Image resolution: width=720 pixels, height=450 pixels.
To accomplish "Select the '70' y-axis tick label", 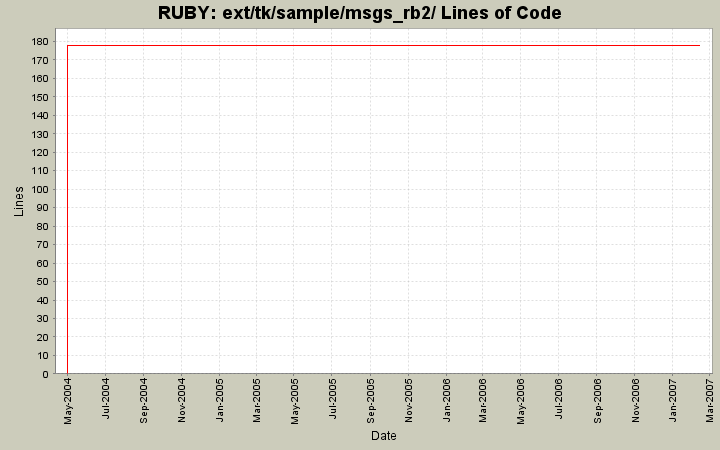I will [x=42, y=245].
